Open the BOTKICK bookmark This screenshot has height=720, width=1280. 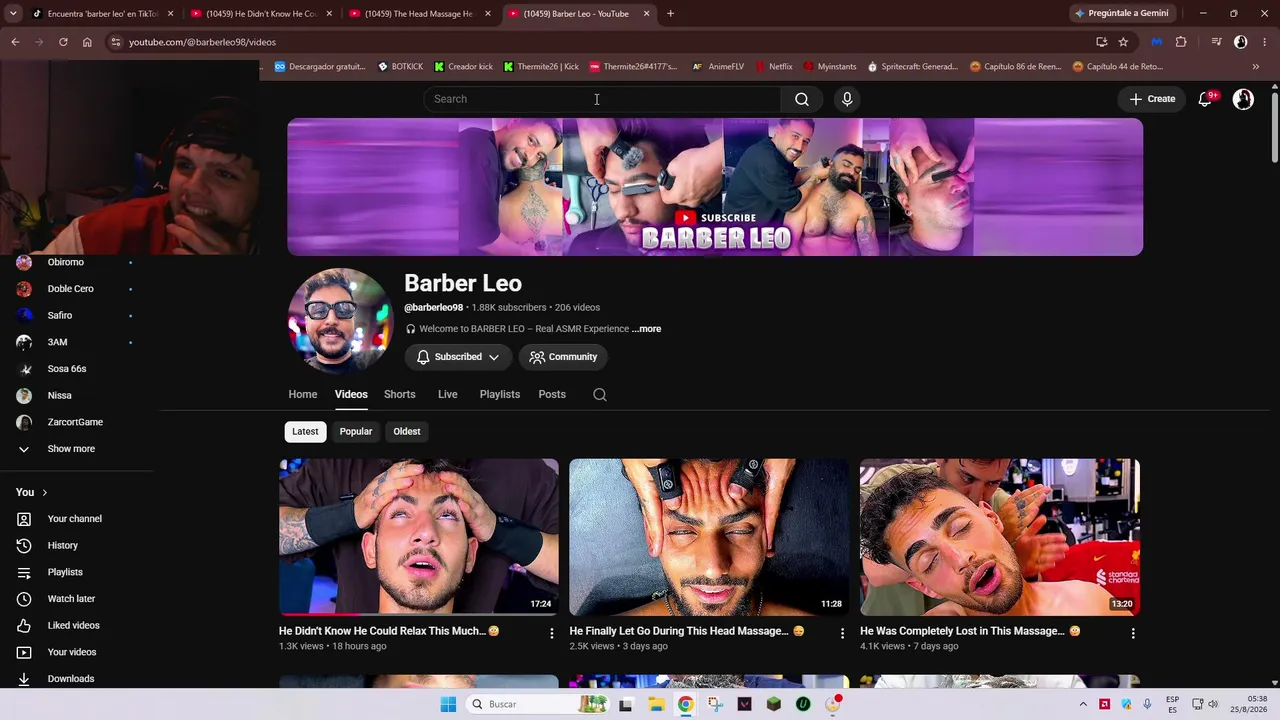(400, 67)
